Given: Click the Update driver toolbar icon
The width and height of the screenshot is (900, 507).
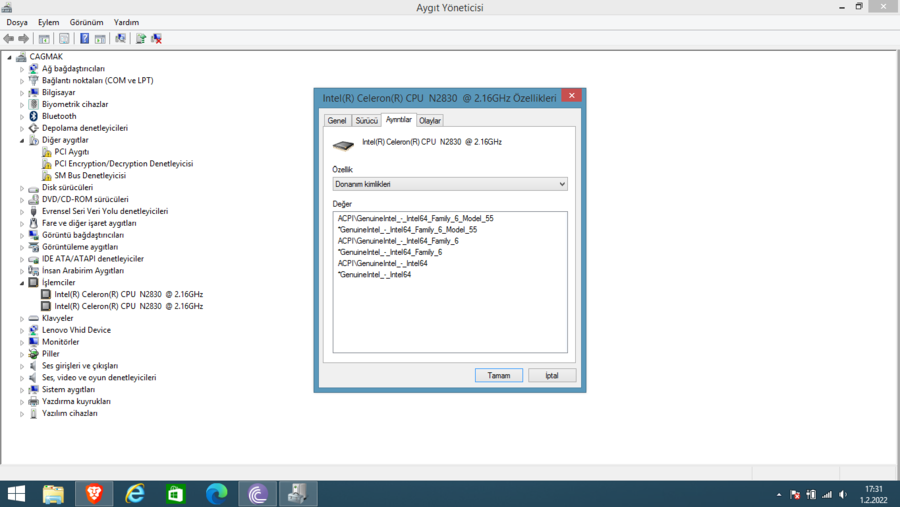Looking at the screenshot, I should (140, 38).
